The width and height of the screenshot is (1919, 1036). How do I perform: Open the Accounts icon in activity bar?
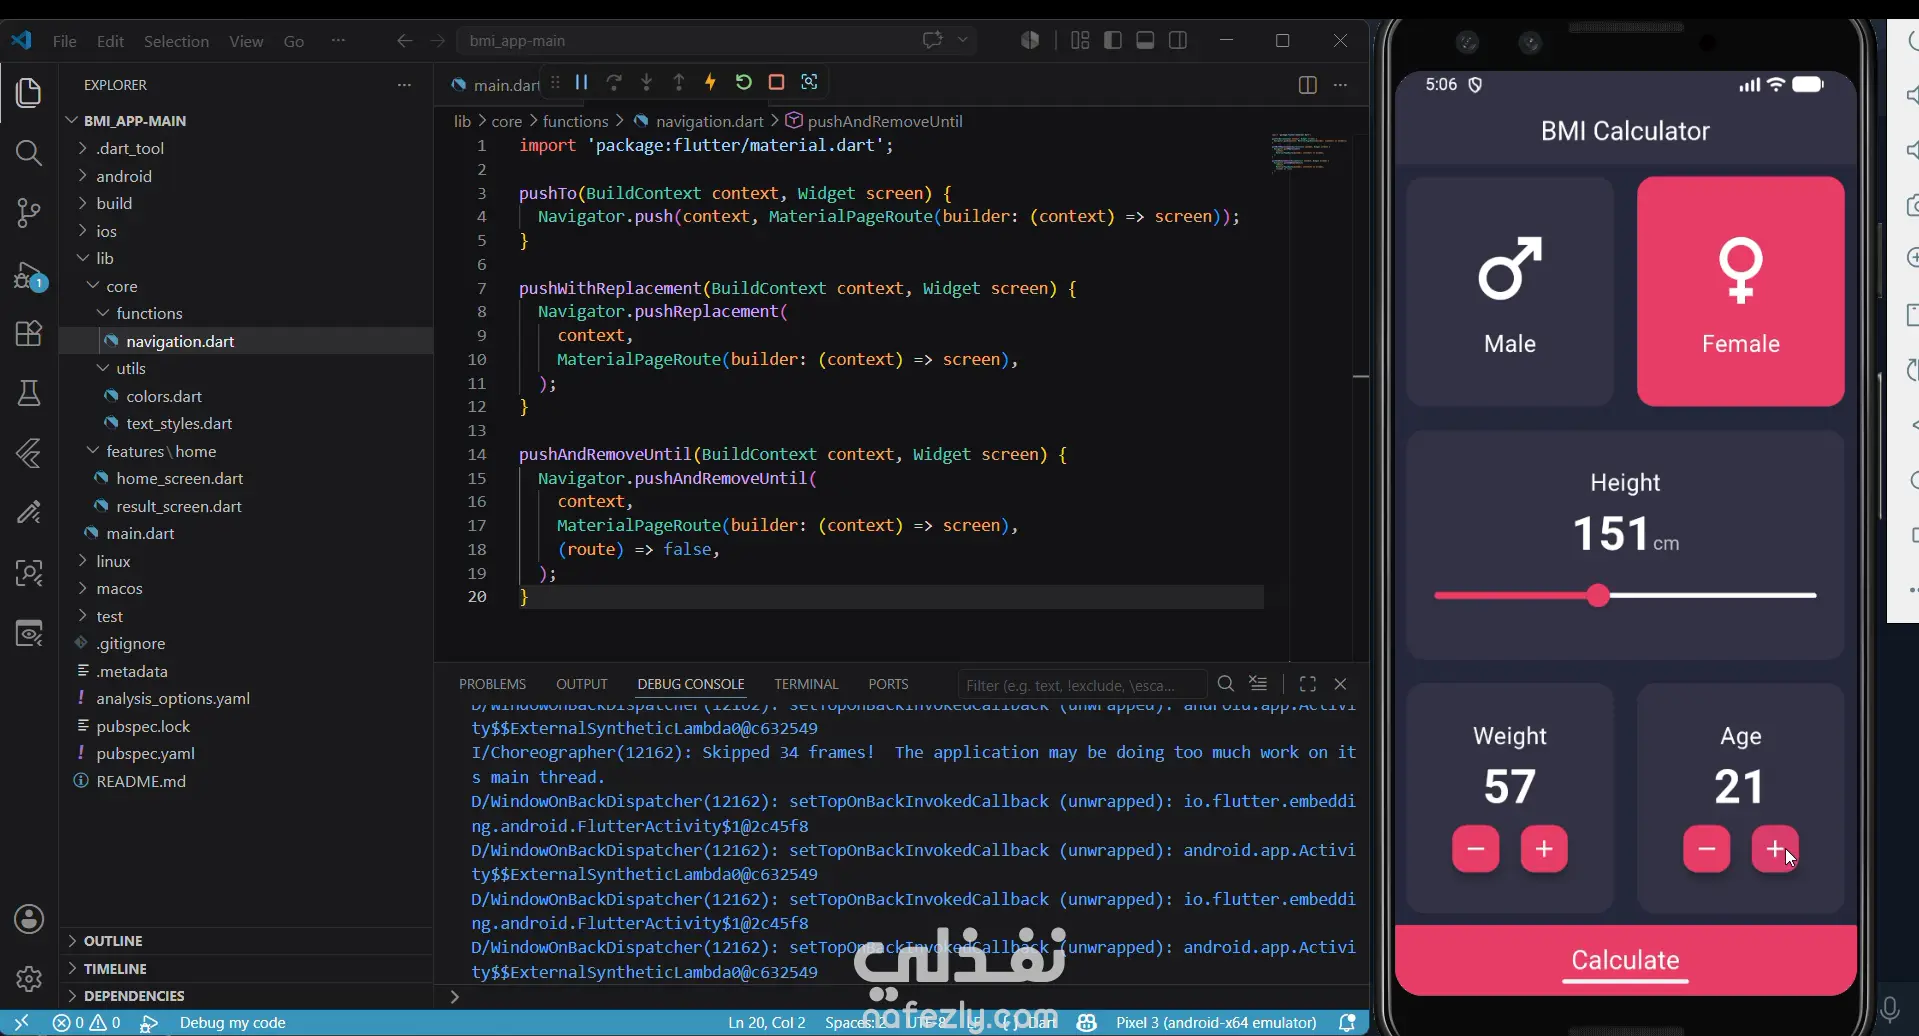pos(29,919)
